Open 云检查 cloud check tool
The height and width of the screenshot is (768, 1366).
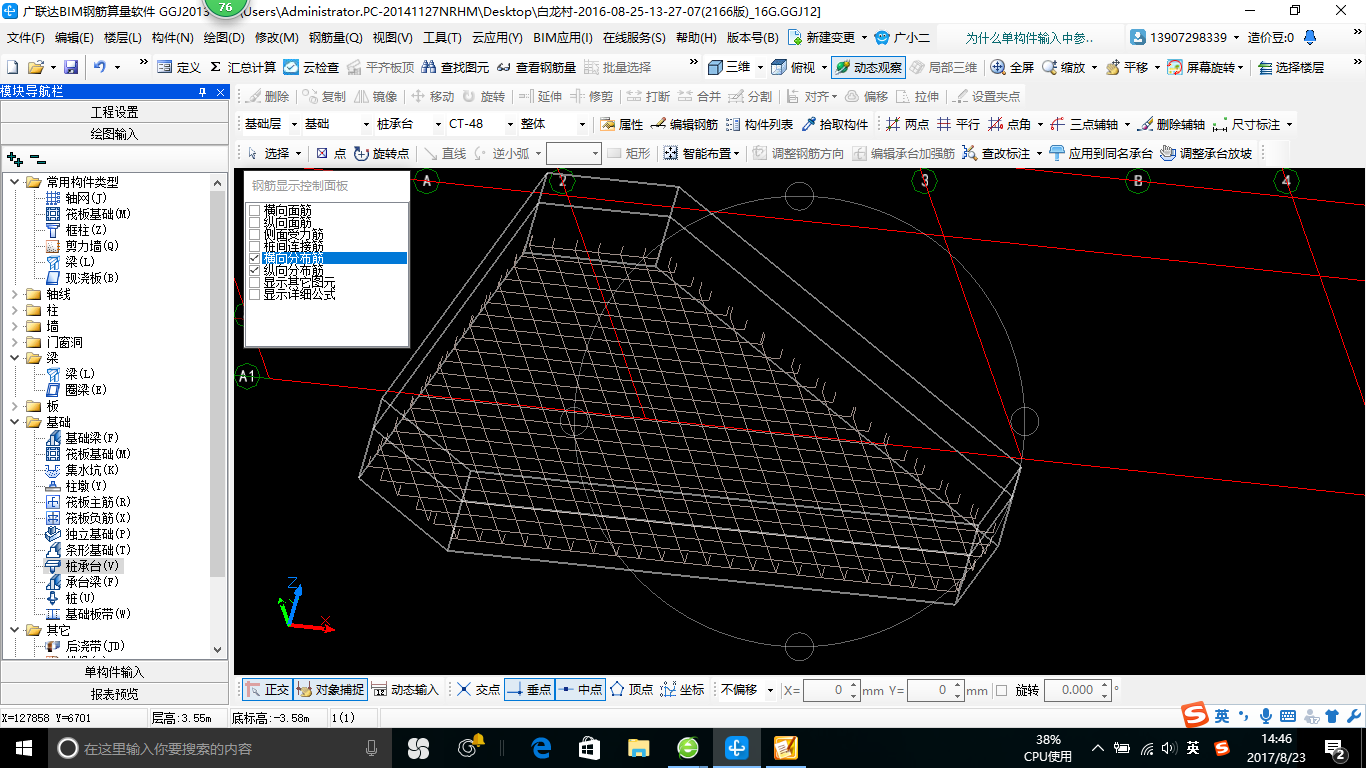[x=311, y=67]
